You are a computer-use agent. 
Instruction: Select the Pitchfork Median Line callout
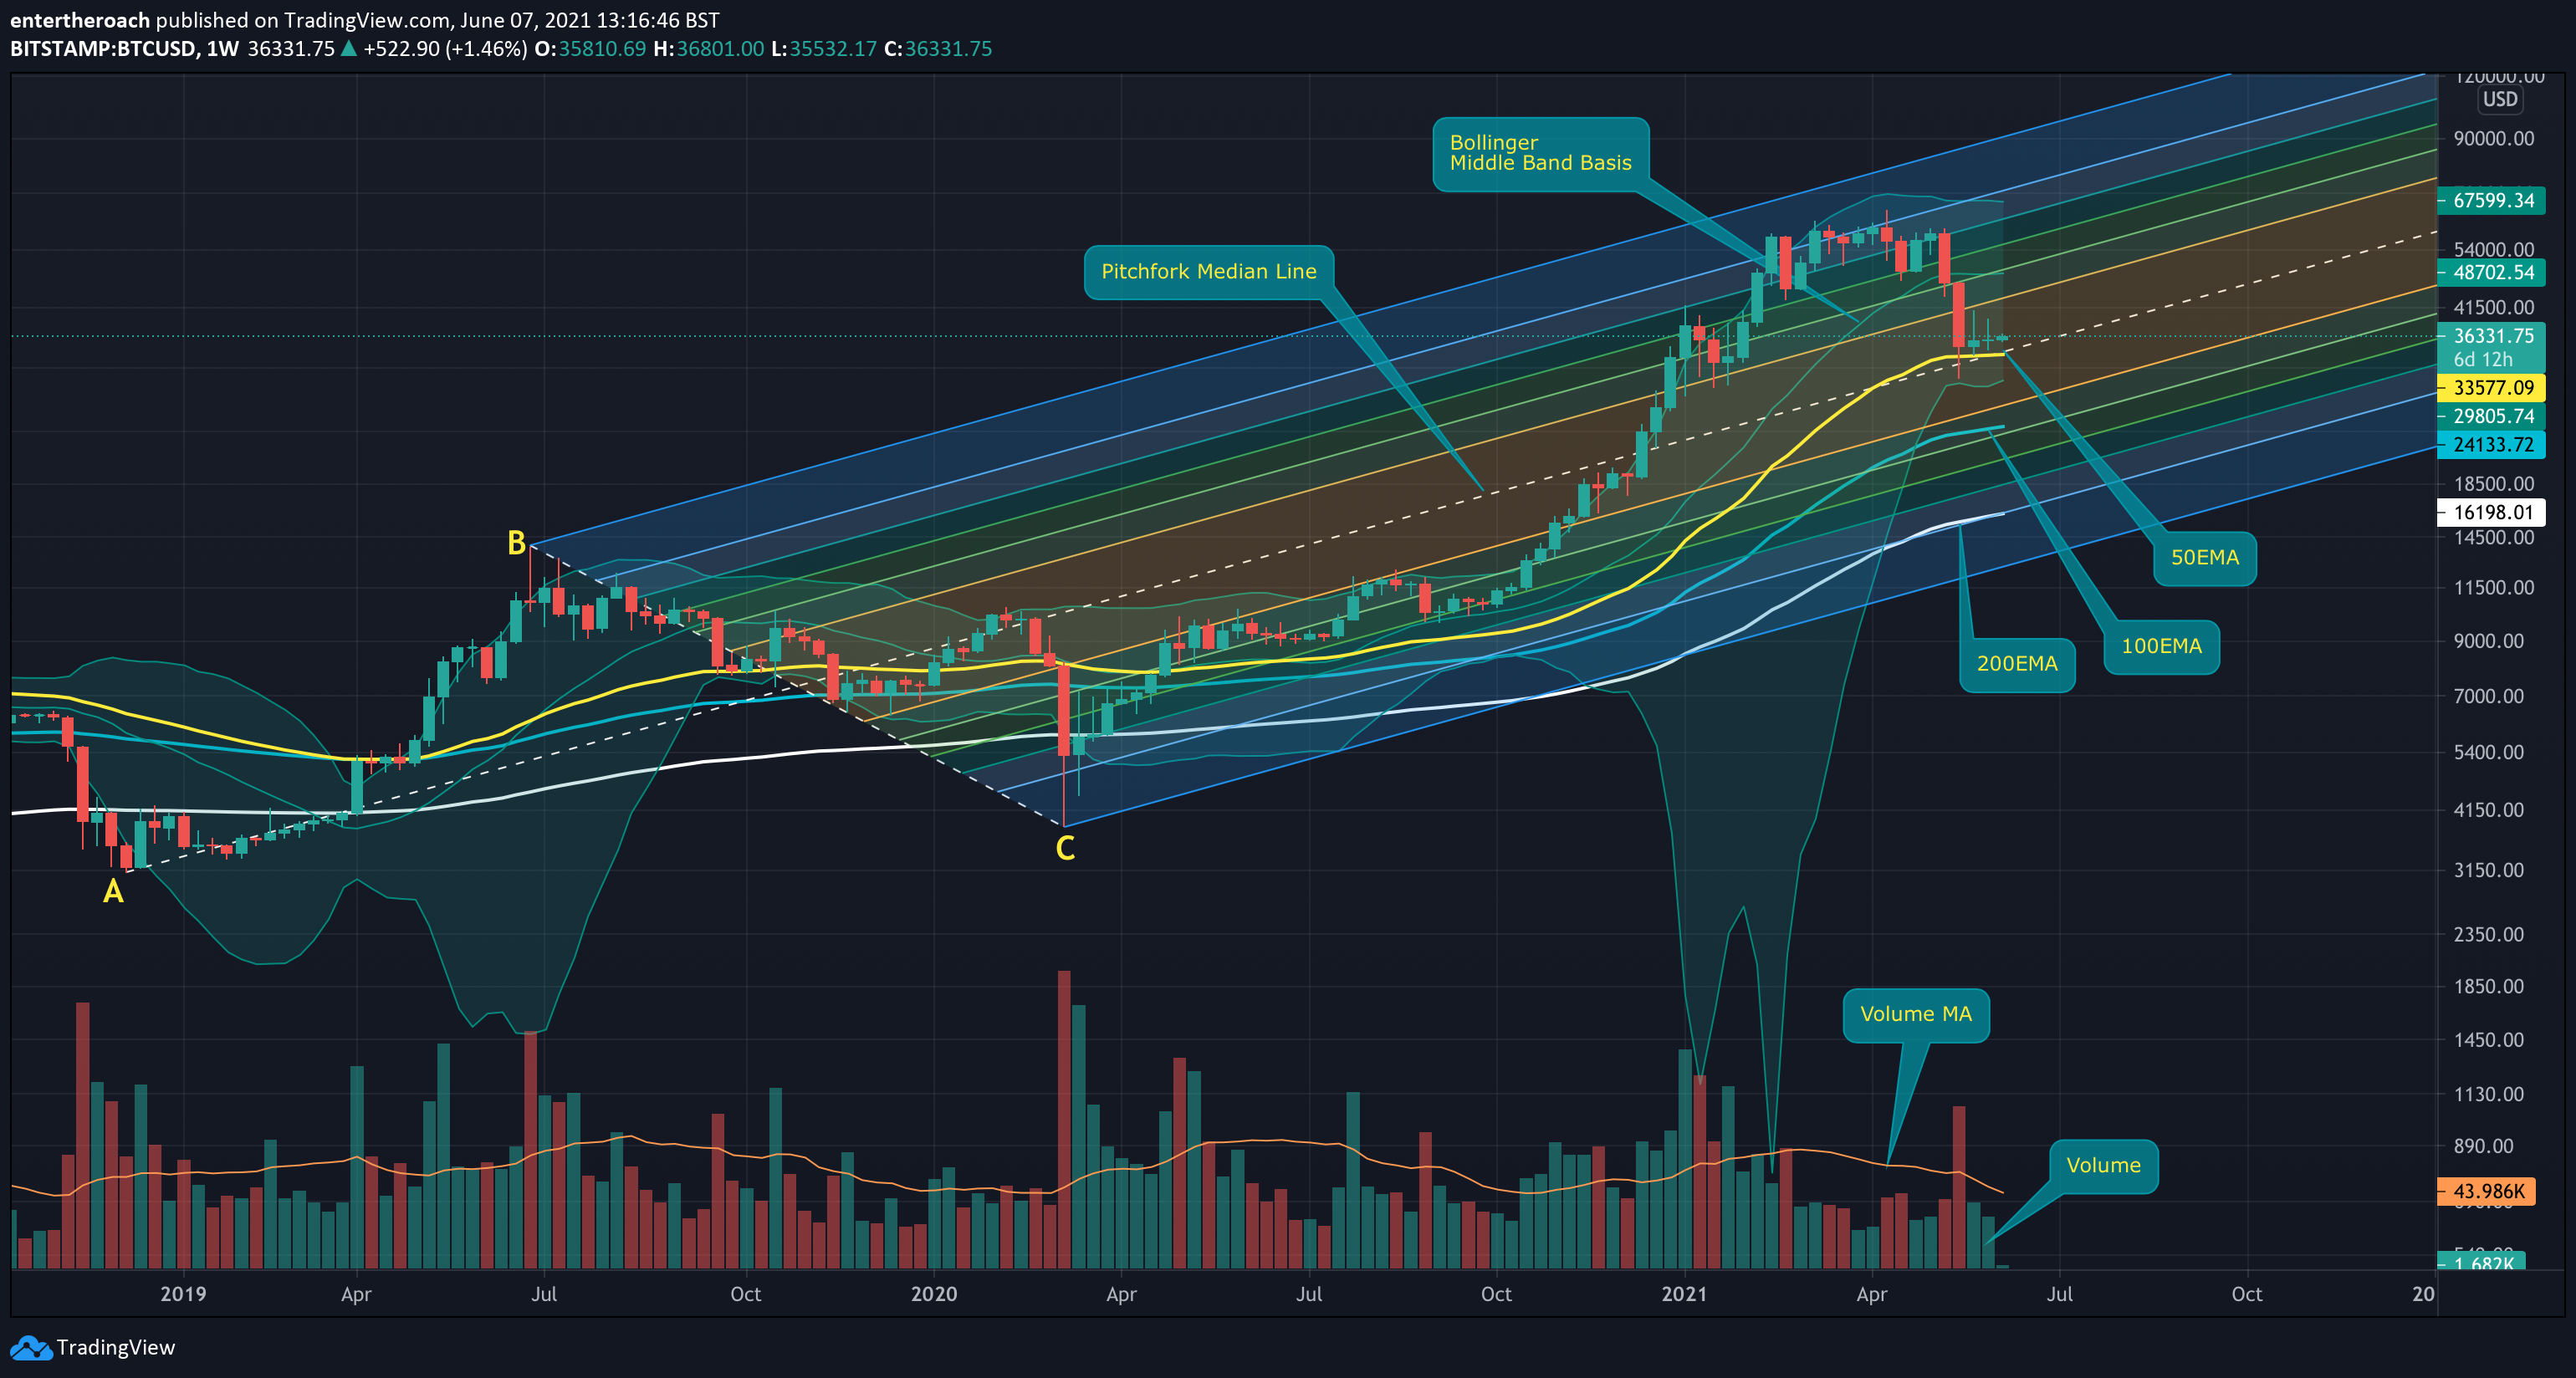(x=1208, y=271)
